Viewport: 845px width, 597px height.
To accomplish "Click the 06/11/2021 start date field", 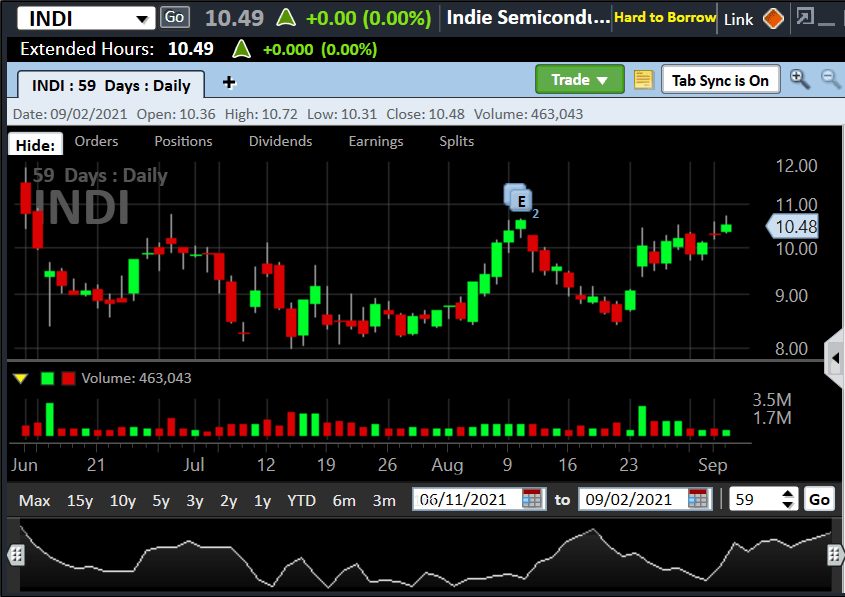I will (x=472, y=498).
